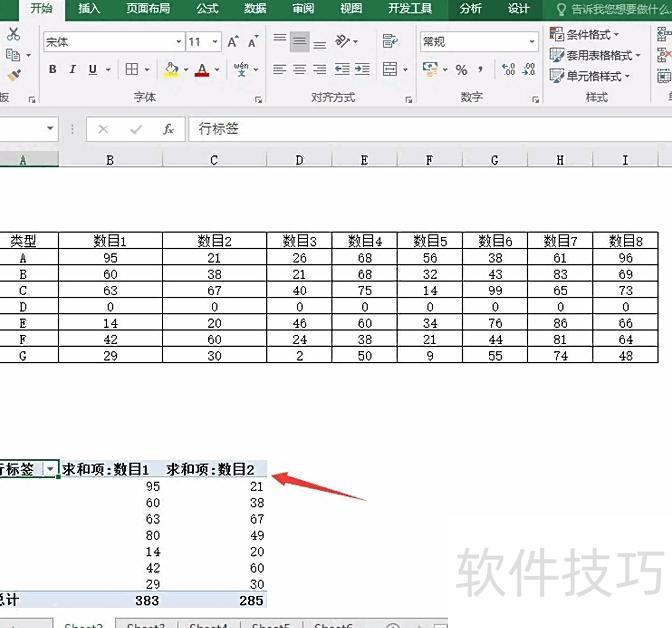Viewport: 672px width, 628px height.
Task: Open the 常规 number format dropdown
Action: pos(532,42)
